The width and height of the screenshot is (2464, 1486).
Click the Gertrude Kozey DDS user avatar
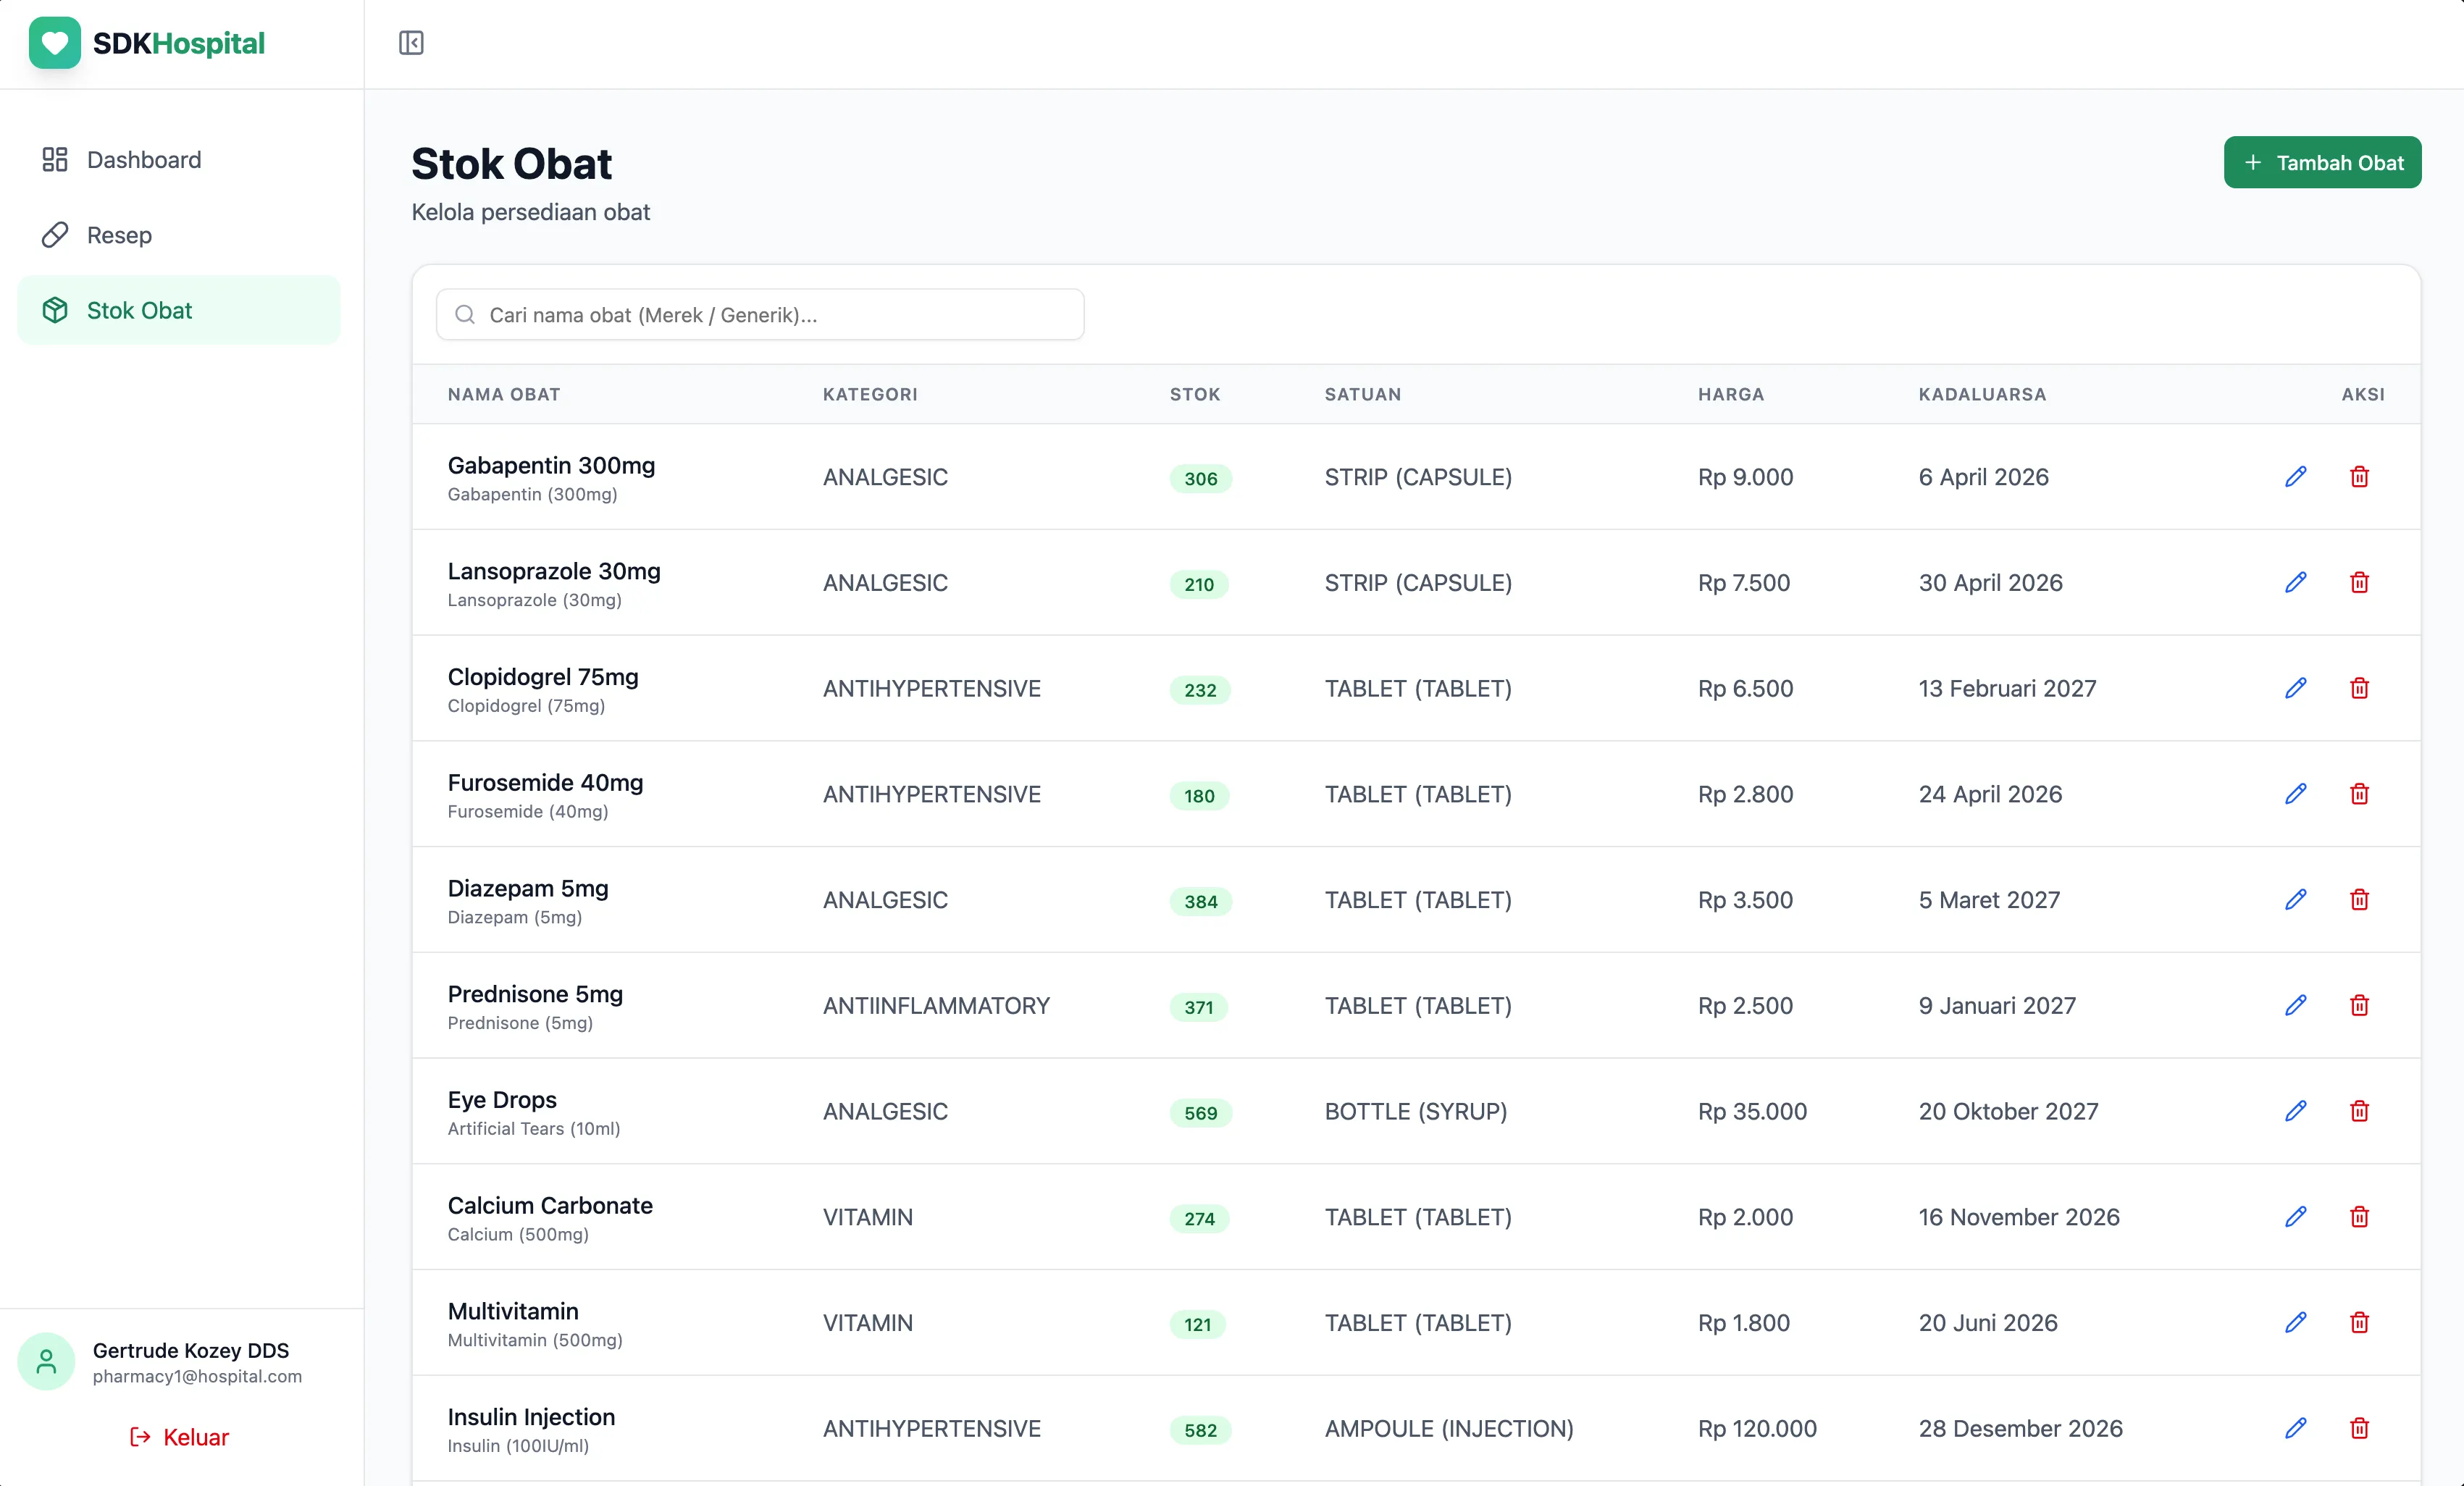[x=46, y=1361]
